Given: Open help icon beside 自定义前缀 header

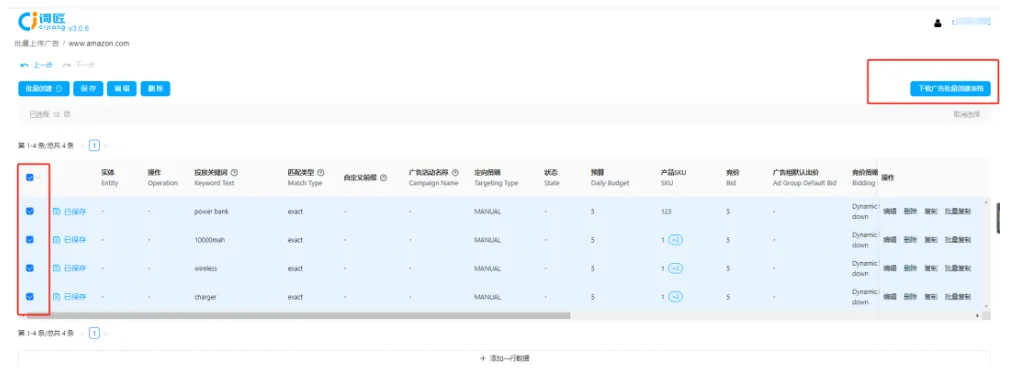Looking at the screenshot, I should [383, 178].
